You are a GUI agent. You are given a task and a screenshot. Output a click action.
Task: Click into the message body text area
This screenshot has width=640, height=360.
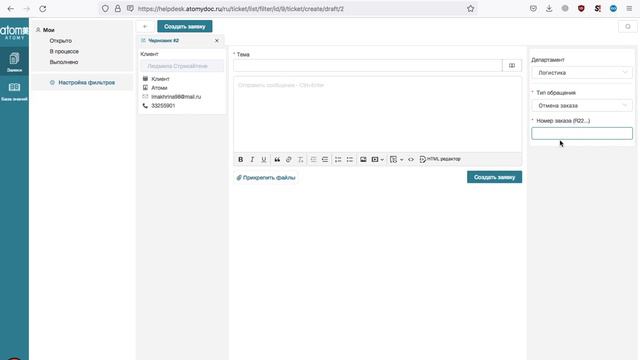[378, 114]
